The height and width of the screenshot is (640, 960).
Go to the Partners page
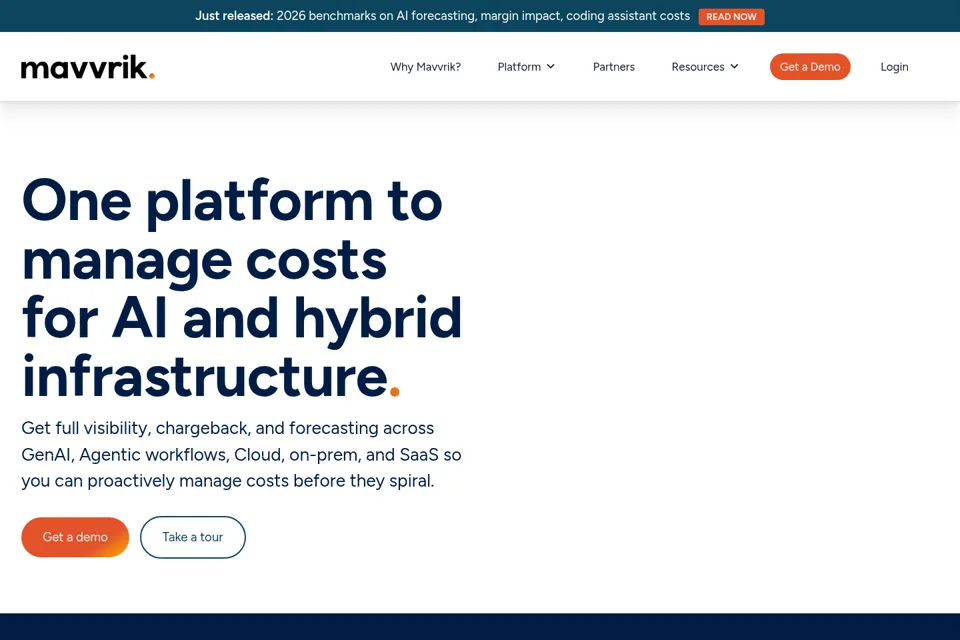[613, 67]
